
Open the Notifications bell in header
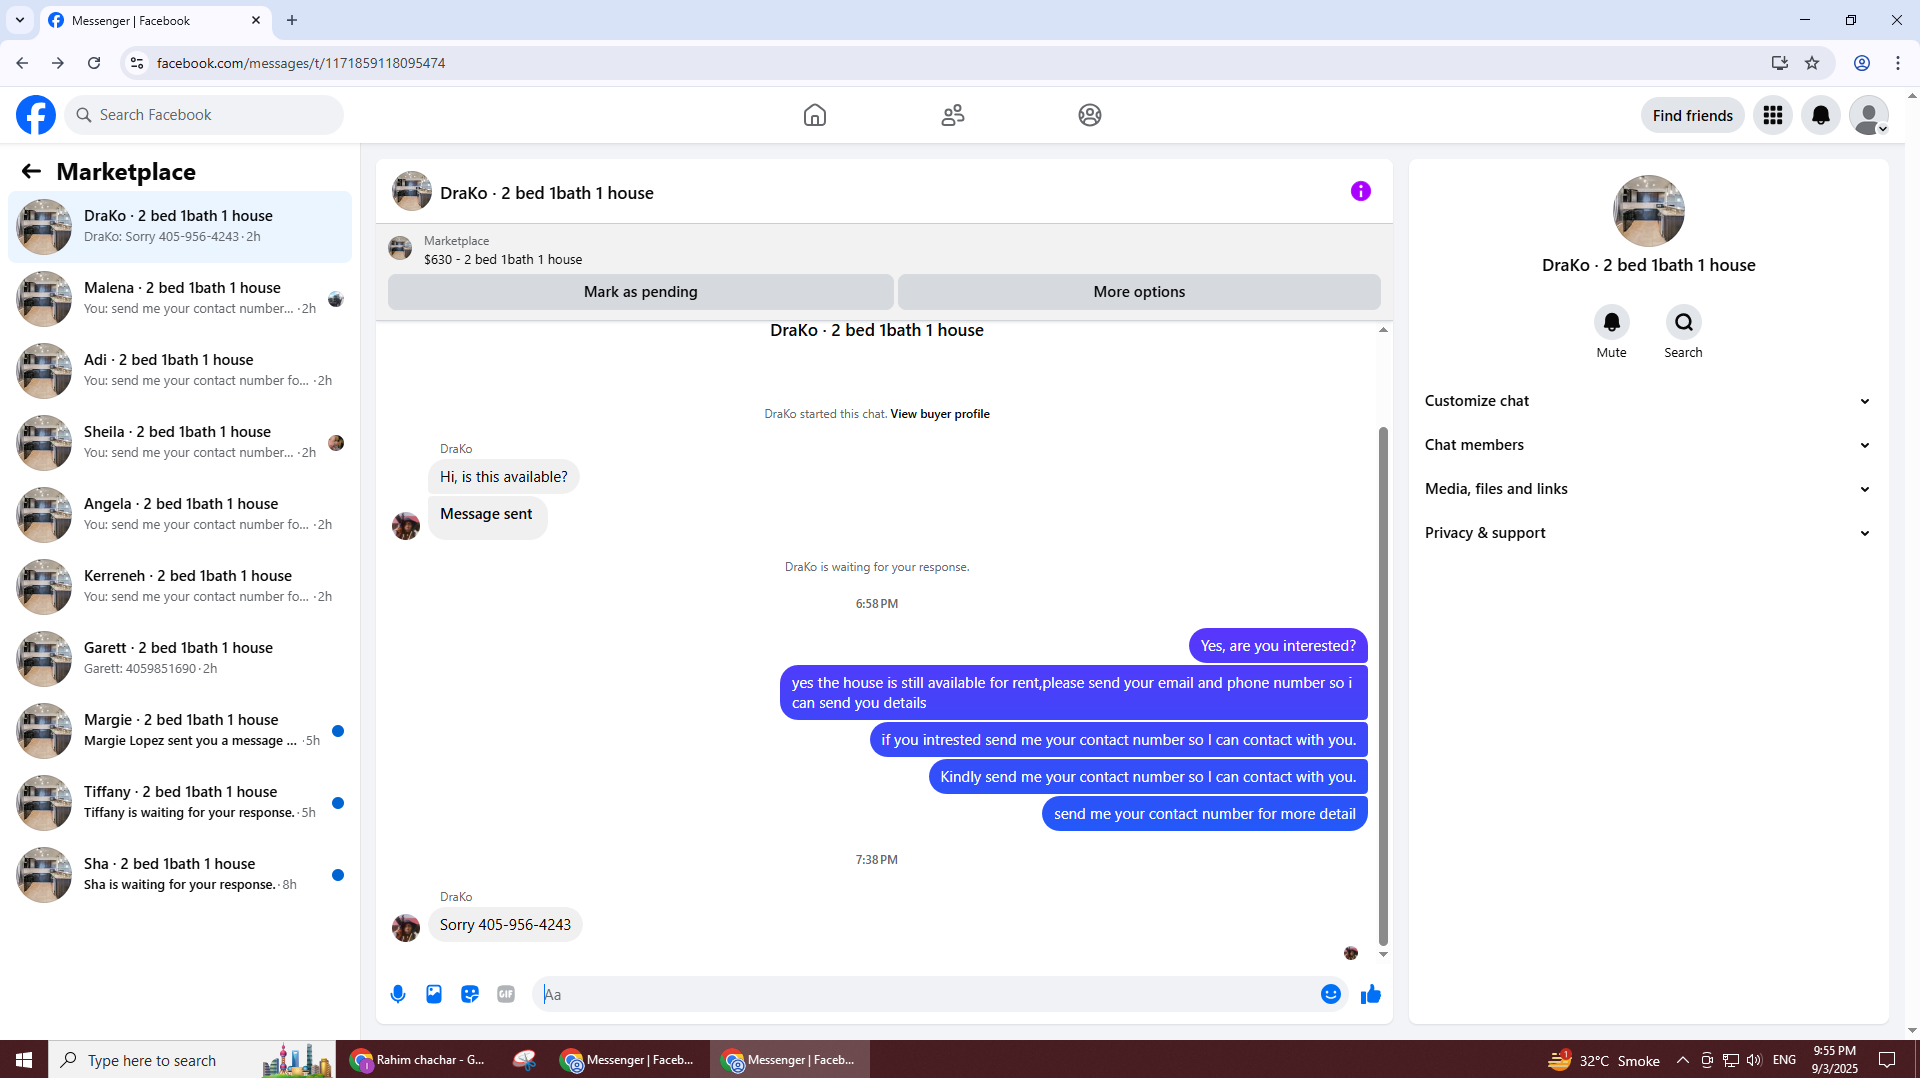[1821, 115]
